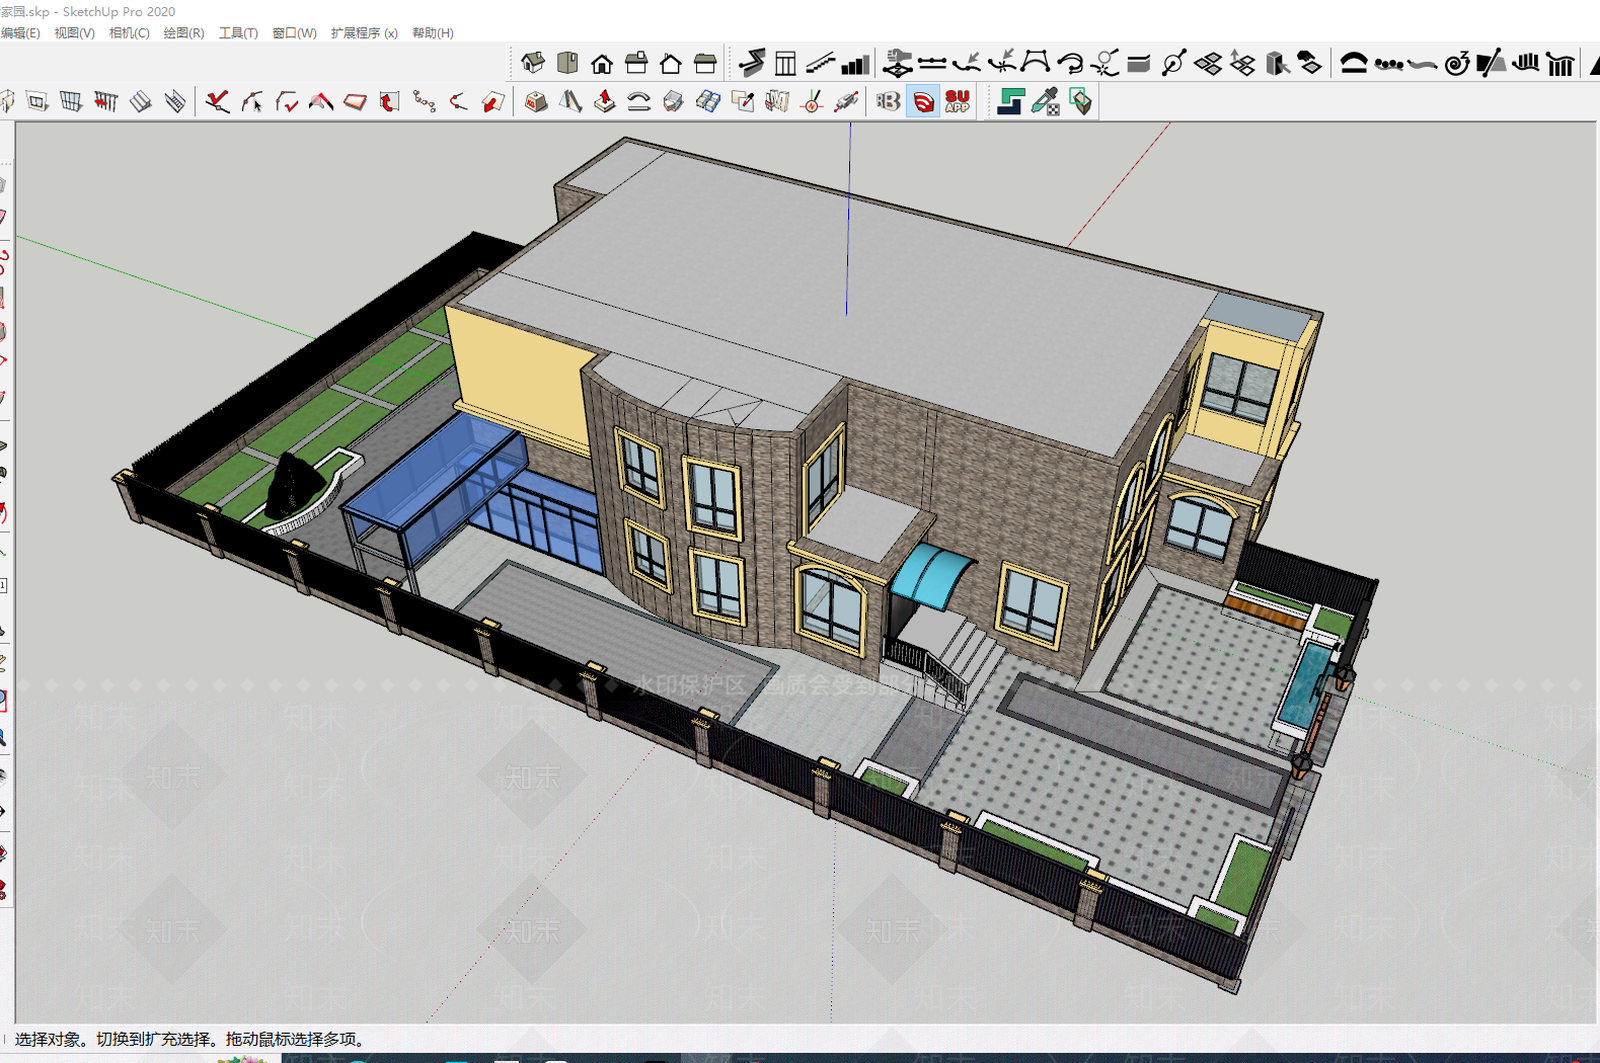Open the 扩展程序 (x) menu
The width and height of the screenshot is (1600, 1063).
(x=364, y=33)
